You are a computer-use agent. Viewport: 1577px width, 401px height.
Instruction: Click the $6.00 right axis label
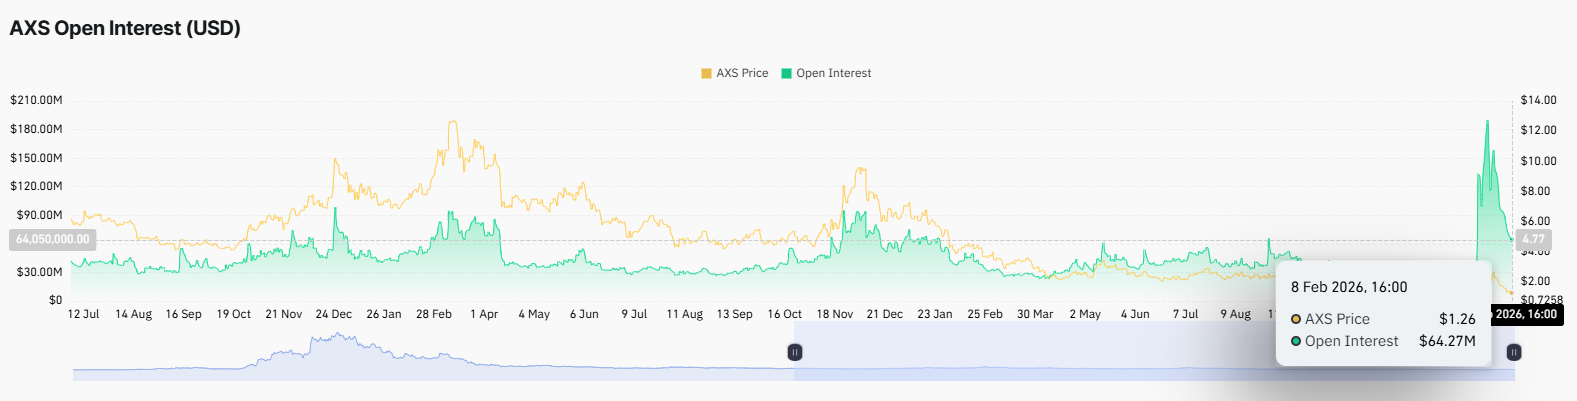click(1535, 221)
